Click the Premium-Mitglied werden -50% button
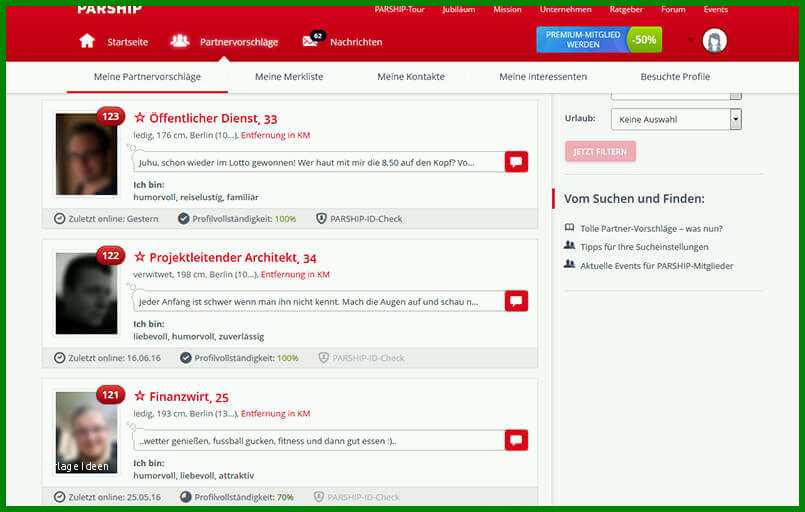This screenshot has width=805, height=512. [599, 40]
